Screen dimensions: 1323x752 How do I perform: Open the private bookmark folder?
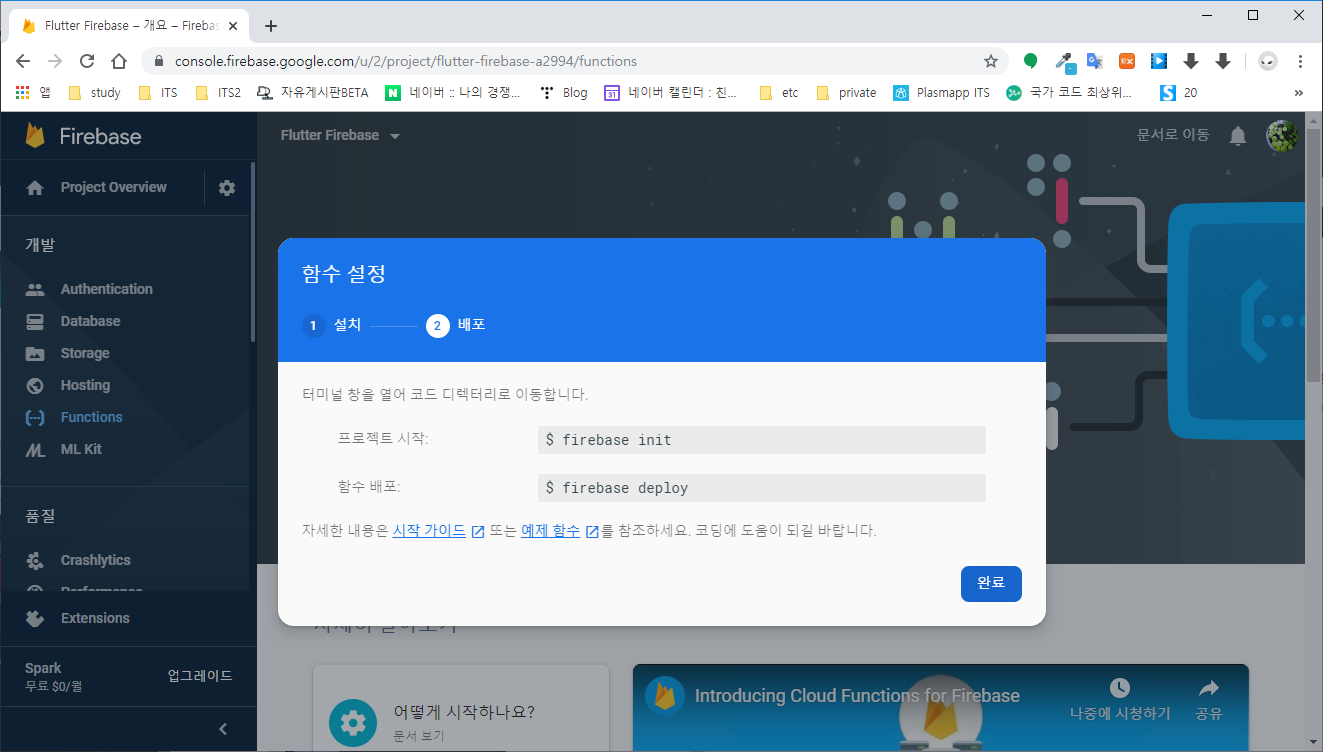click(846, 93)
